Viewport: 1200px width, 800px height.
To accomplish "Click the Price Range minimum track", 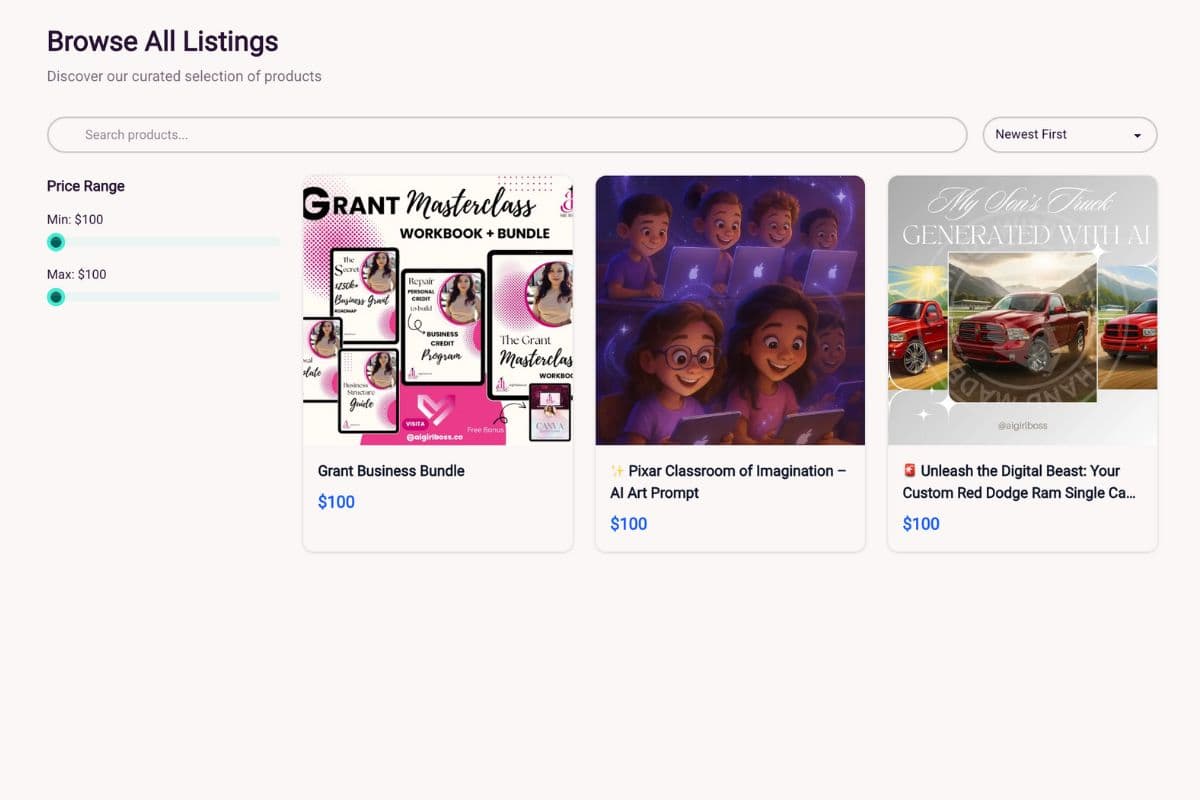I will tap(163, 241).
